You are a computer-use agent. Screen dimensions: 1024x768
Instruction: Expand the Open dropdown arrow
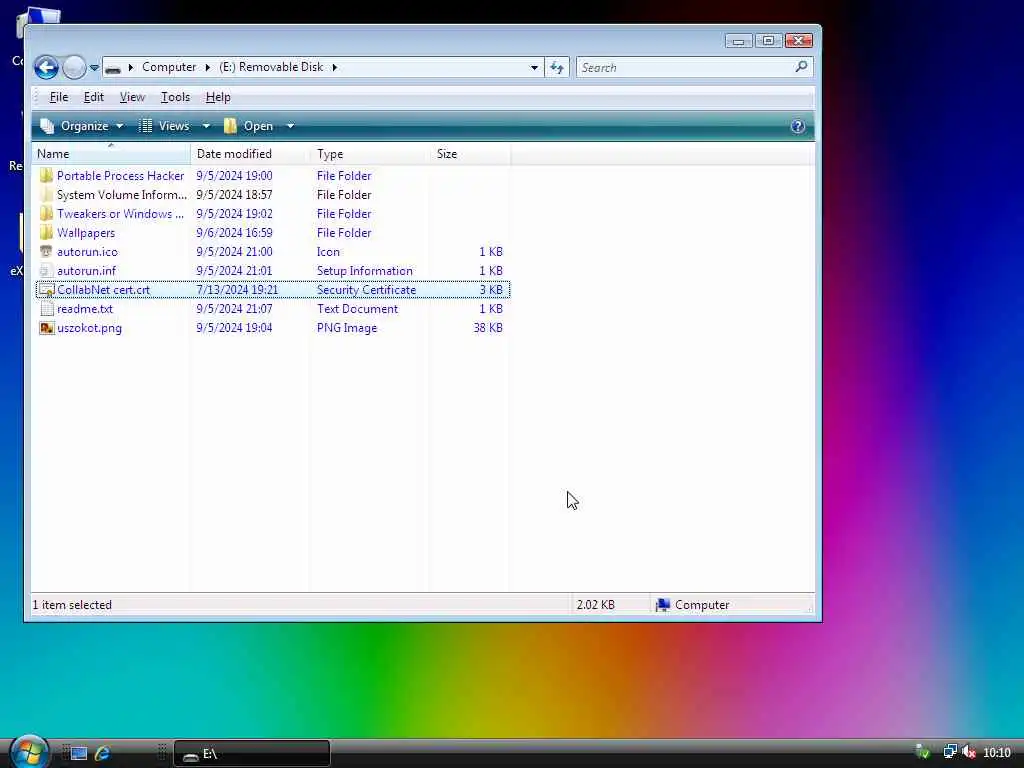click(291, 126)
